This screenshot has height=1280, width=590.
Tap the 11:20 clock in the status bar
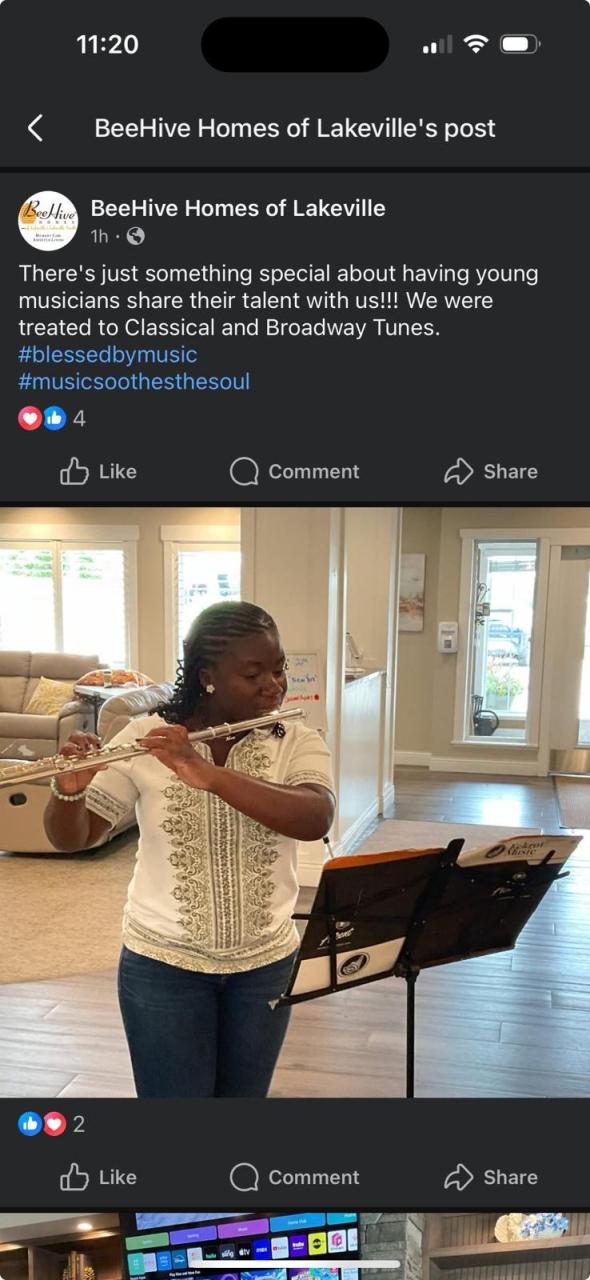107,44
